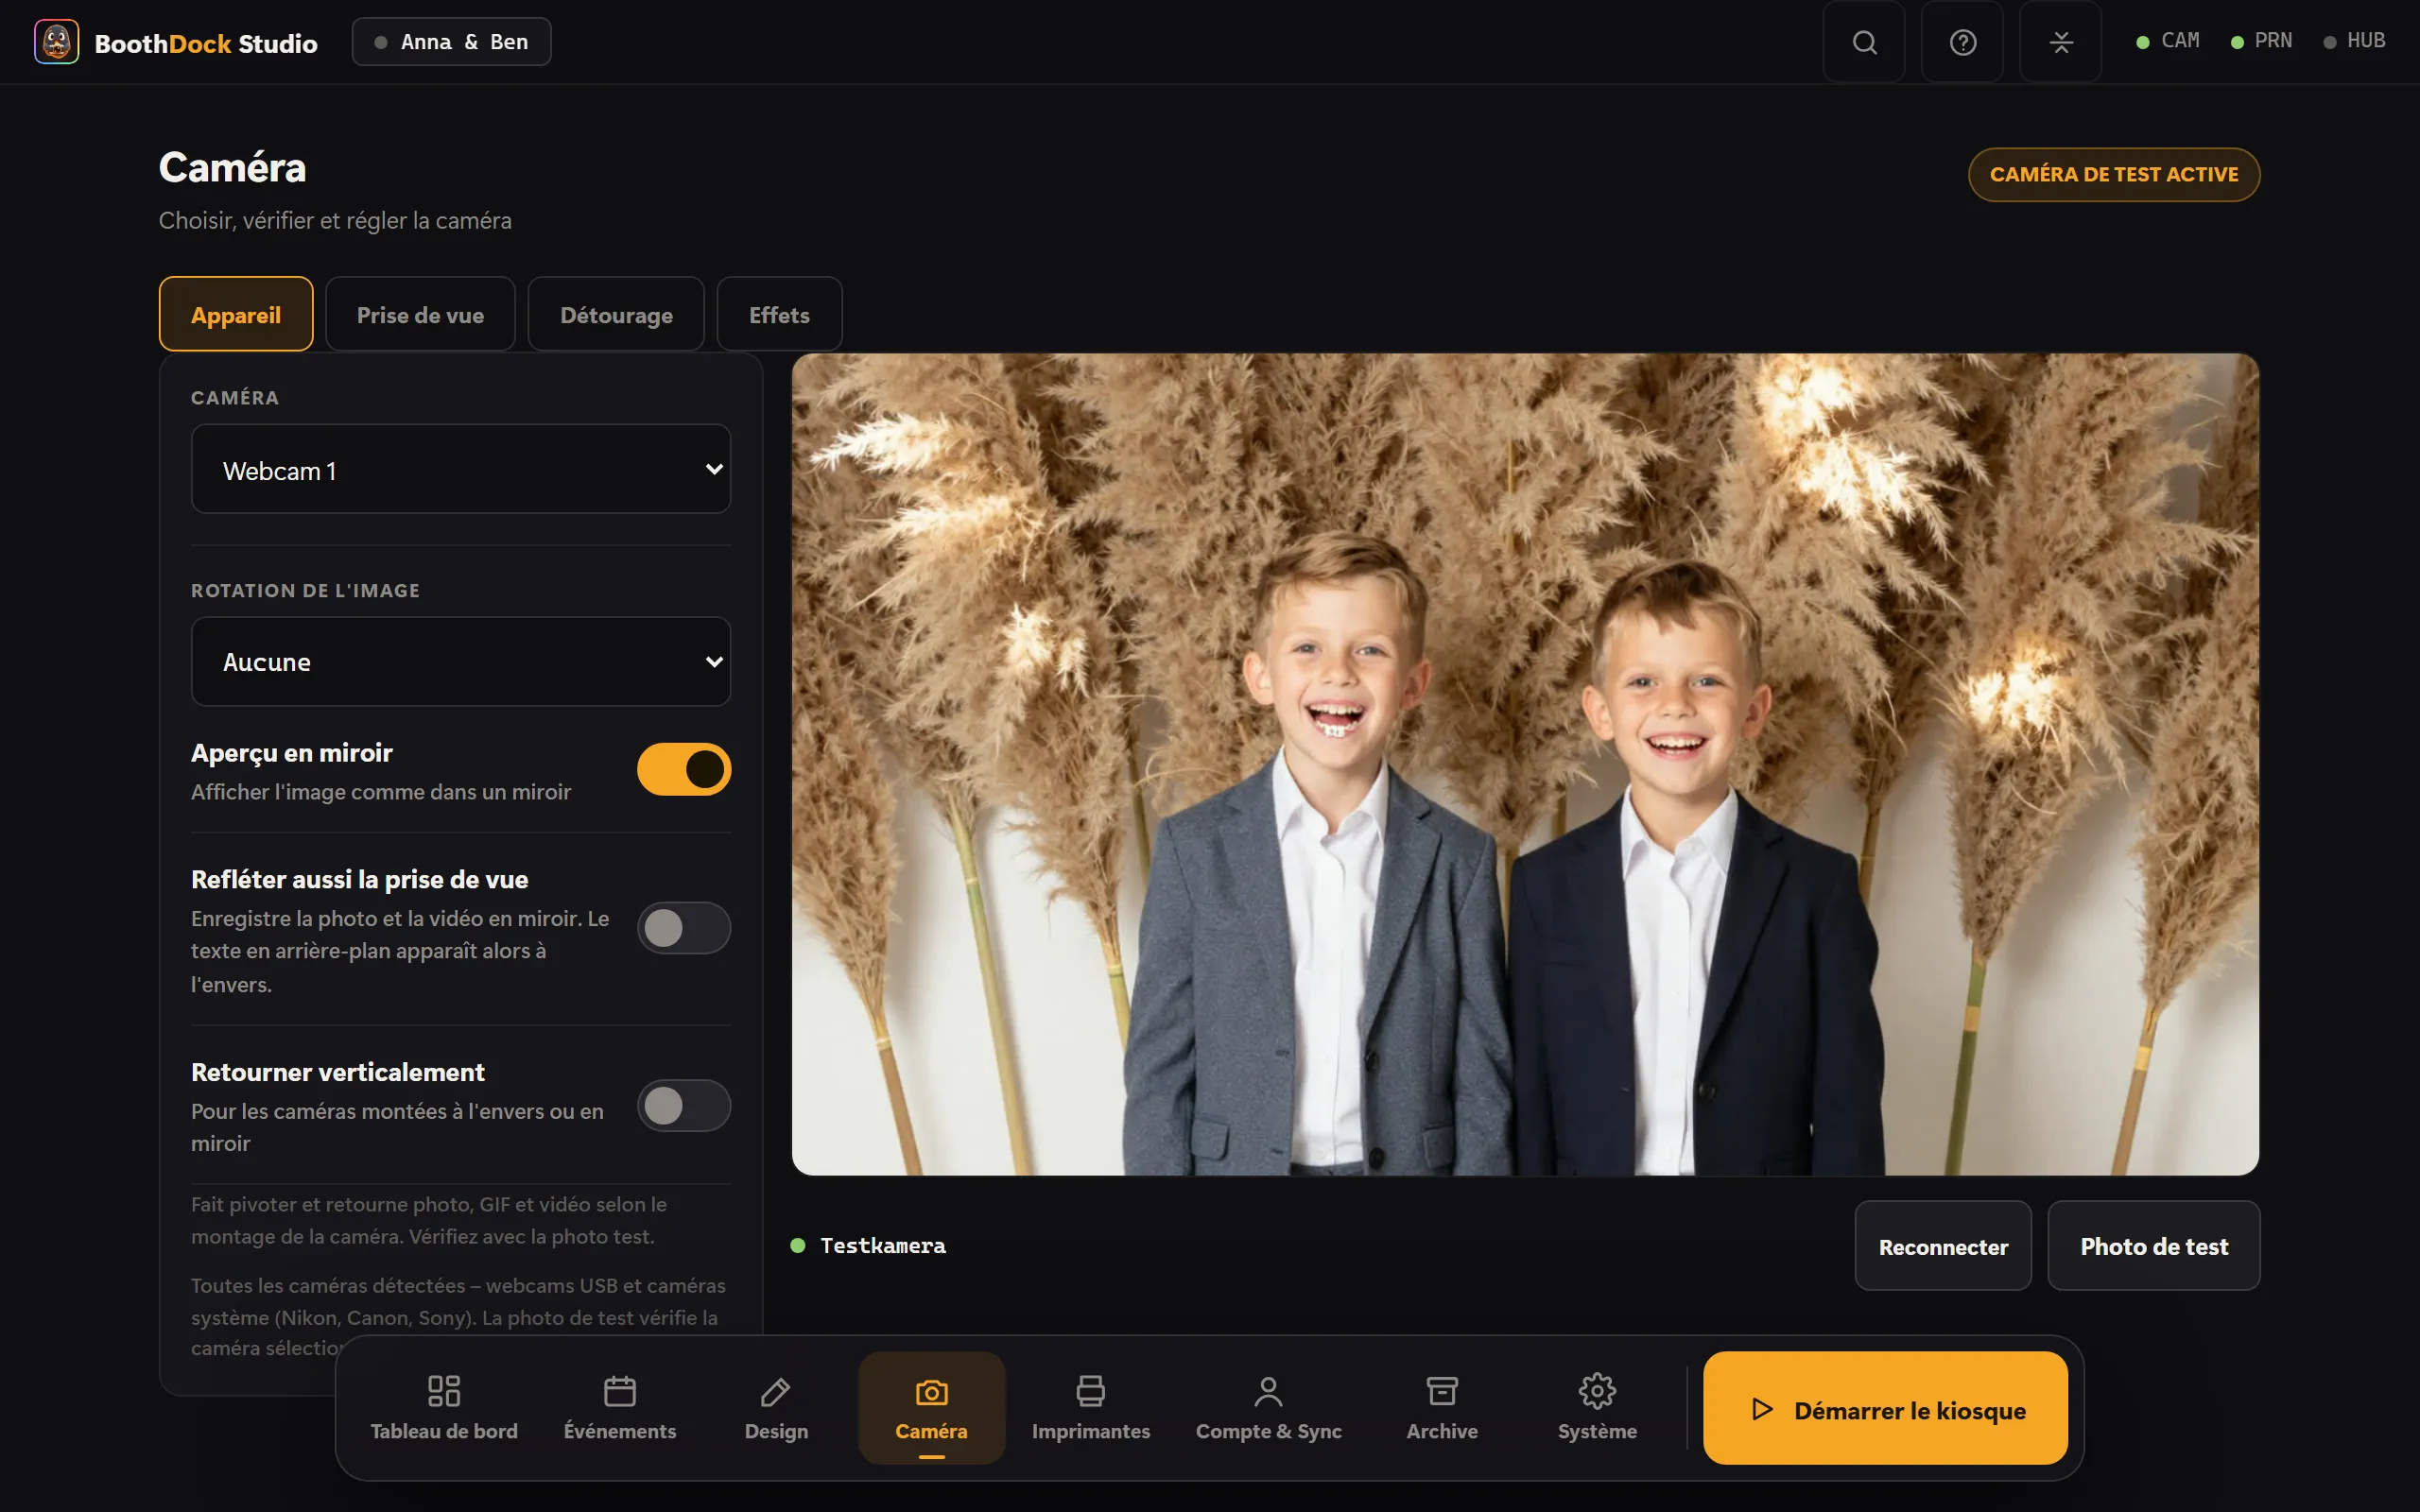Click the Reconnecter button
The image size is (2420, 1512).
tap(1943, 1246)
